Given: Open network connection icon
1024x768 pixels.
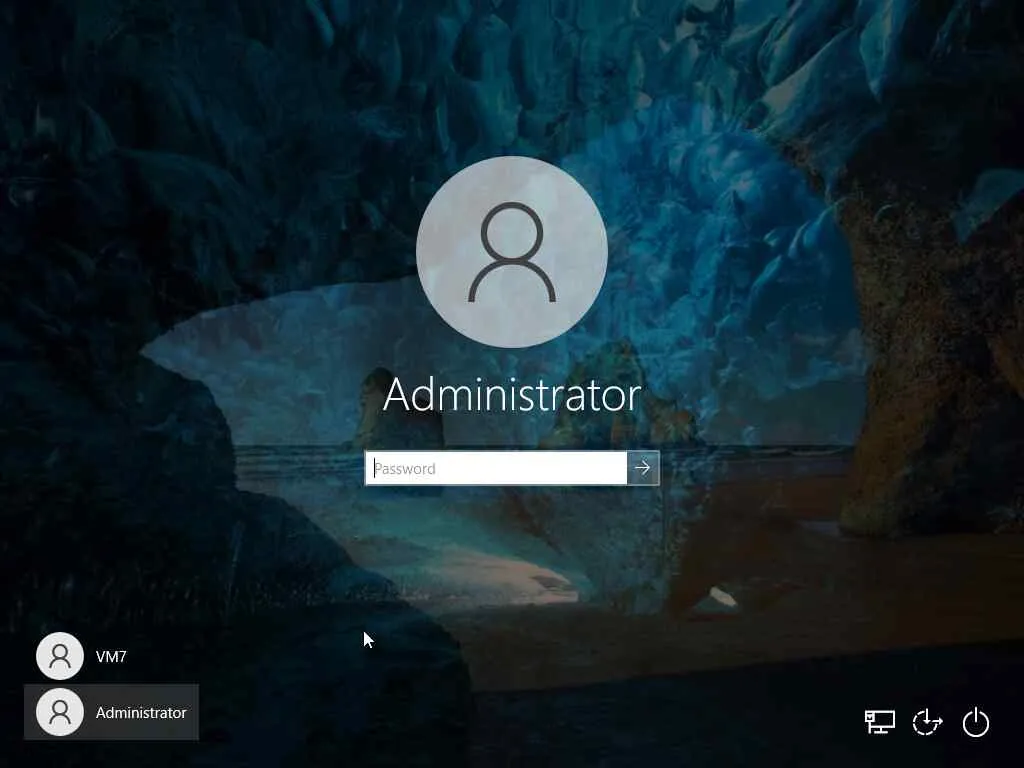Looking at the screenshot, I should tap(880, 722).
